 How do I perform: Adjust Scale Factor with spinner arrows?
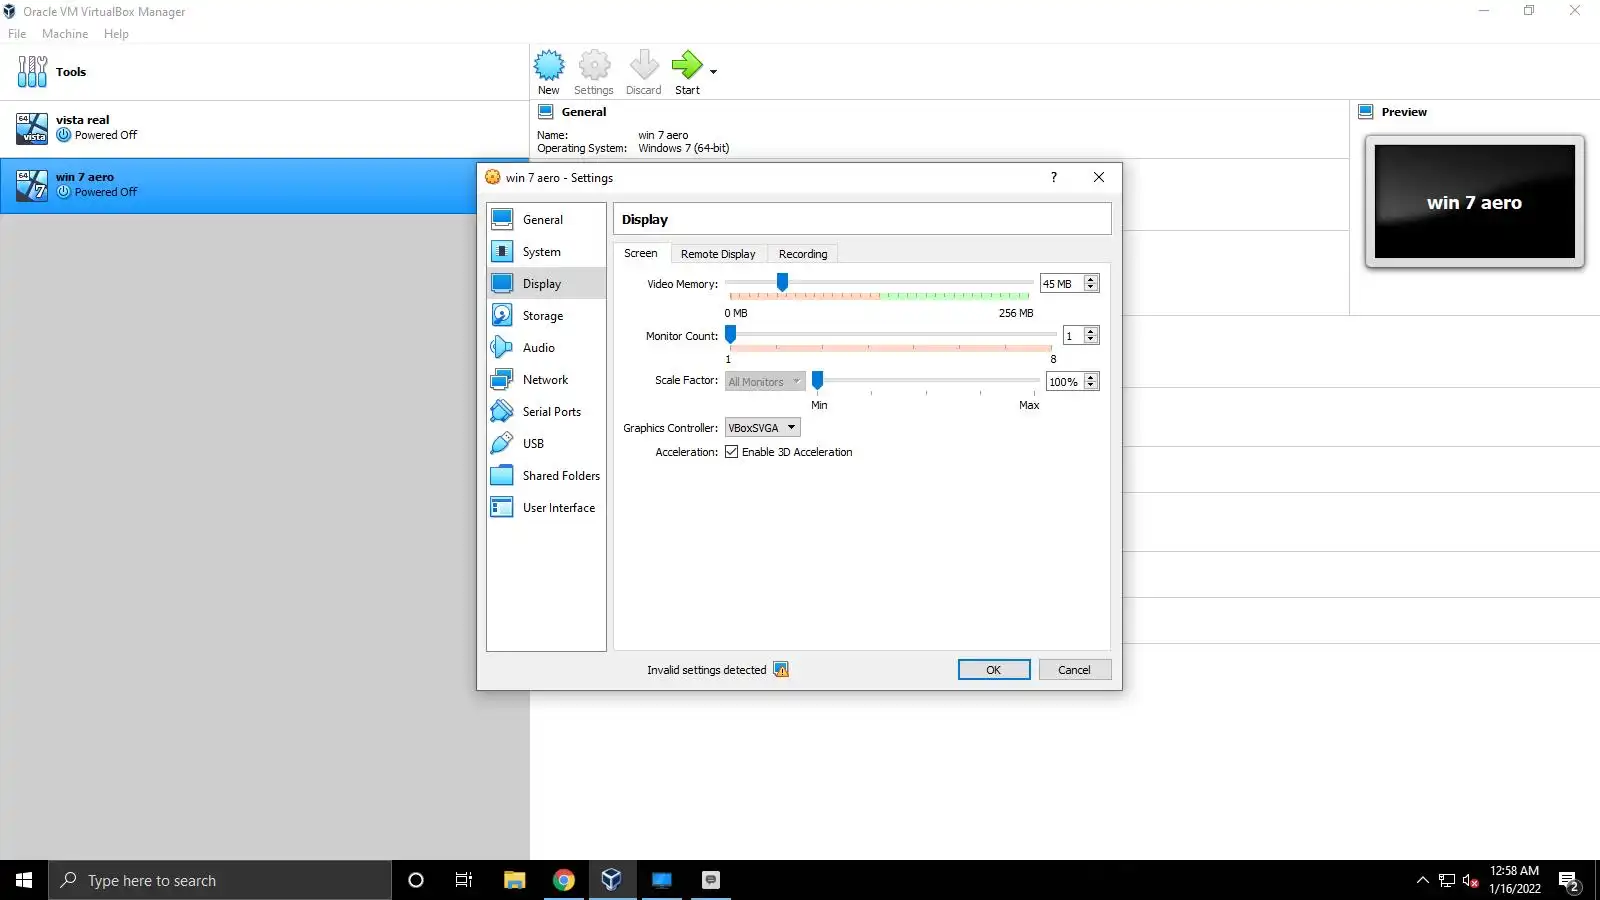pos(1091,382)
